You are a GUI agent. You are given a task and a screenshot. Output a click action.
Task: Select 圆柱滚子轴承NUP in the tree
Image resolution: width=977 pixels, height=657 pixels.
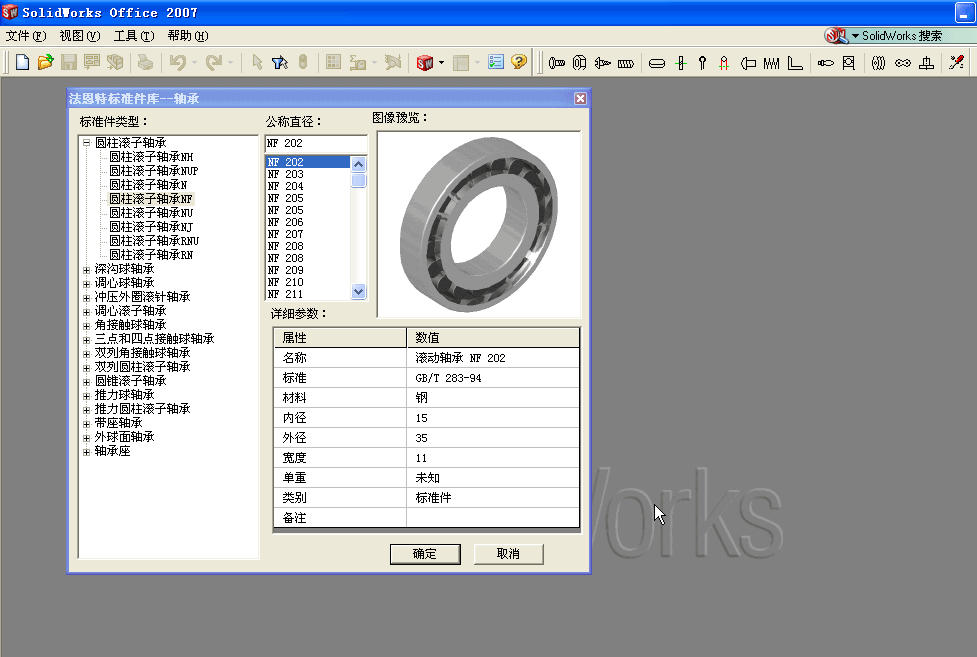pyautogui.click(x=154, y=171)
